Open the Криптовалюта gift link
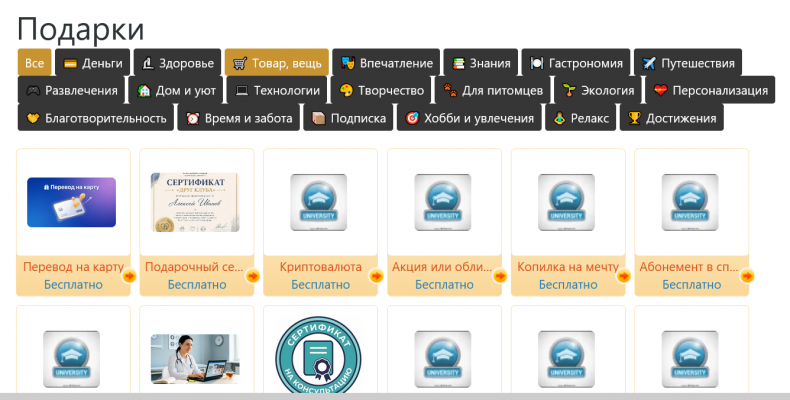The image size is (790, 400). coord(320,266)
